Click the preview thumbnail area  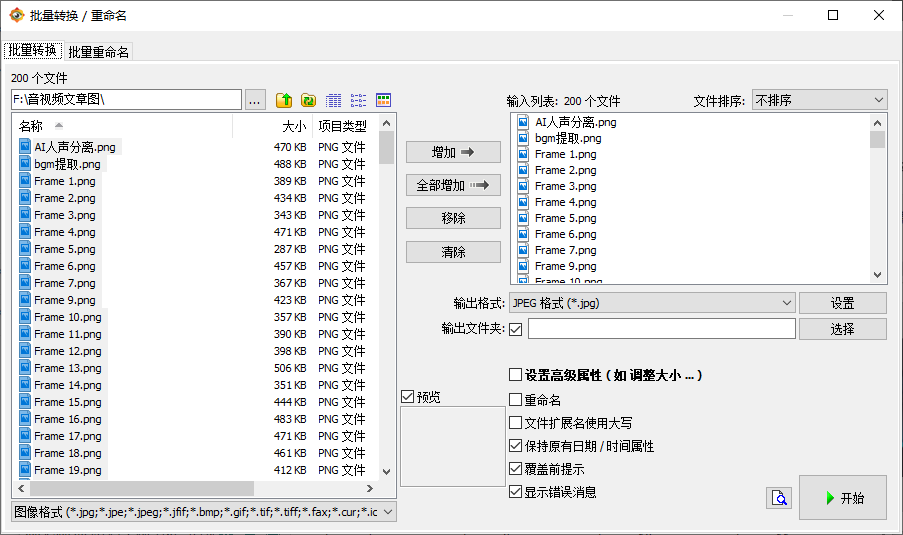pos(453,446)
